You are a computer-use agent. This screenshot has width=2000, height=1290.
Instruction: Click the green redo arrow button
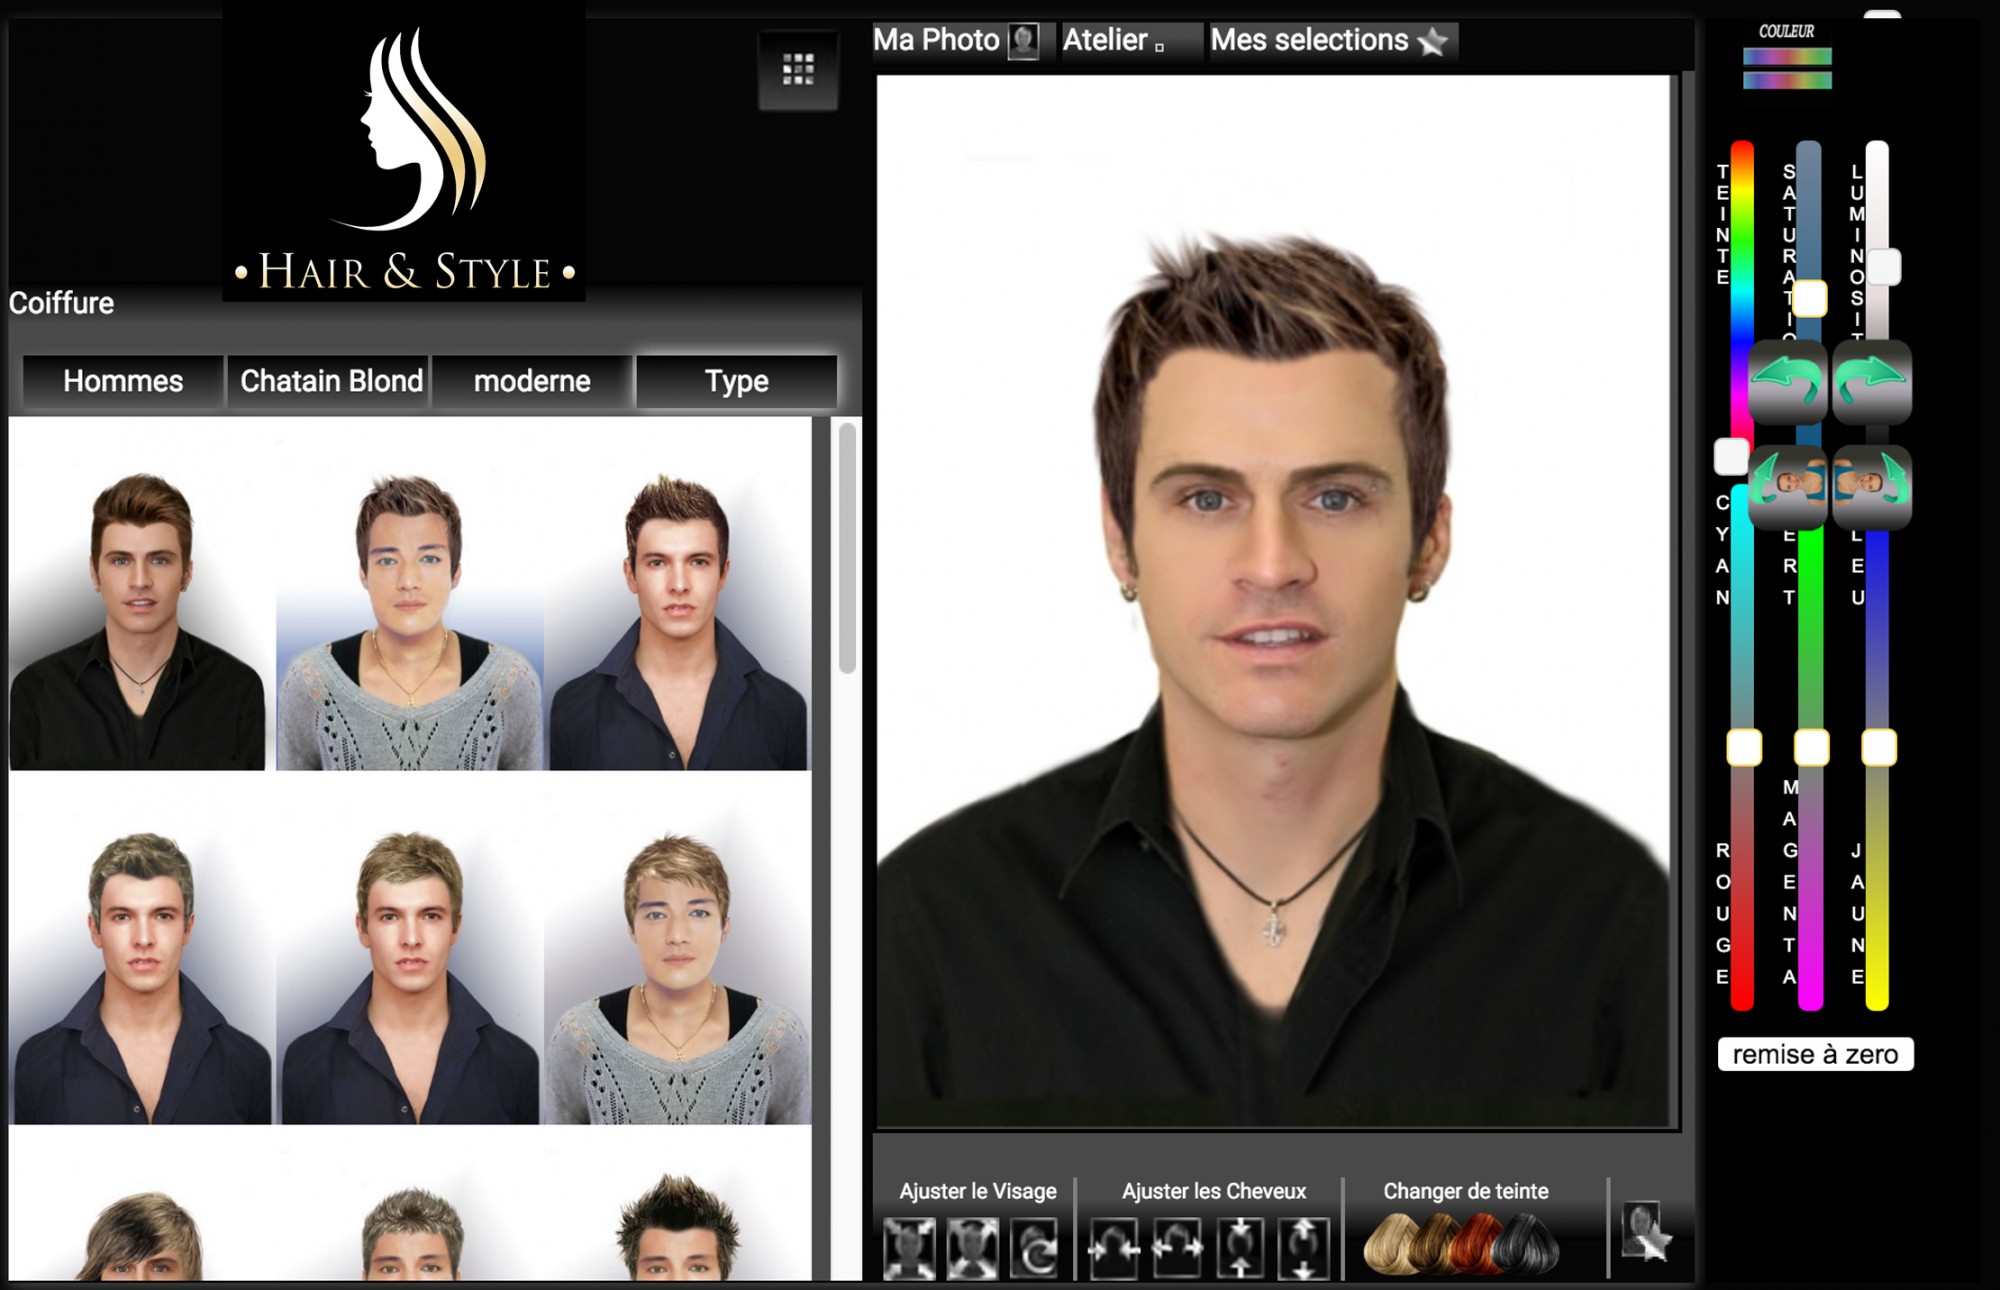tap(1872, 382)
